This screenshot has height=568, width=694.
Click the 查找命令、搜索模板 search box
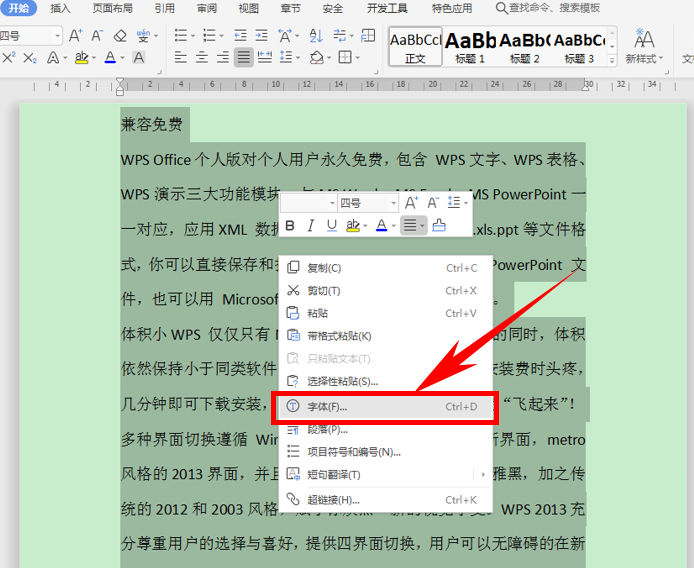pyautogui.click(x=548, y=8)
